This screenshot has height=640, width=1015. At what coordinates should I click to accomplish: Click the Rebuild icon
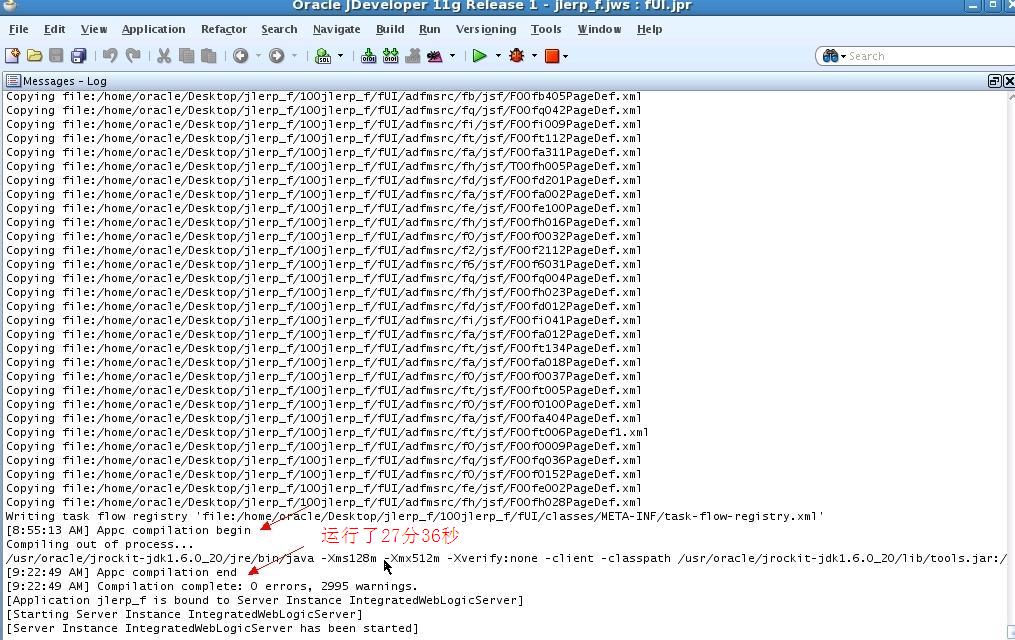pos(390,56)
